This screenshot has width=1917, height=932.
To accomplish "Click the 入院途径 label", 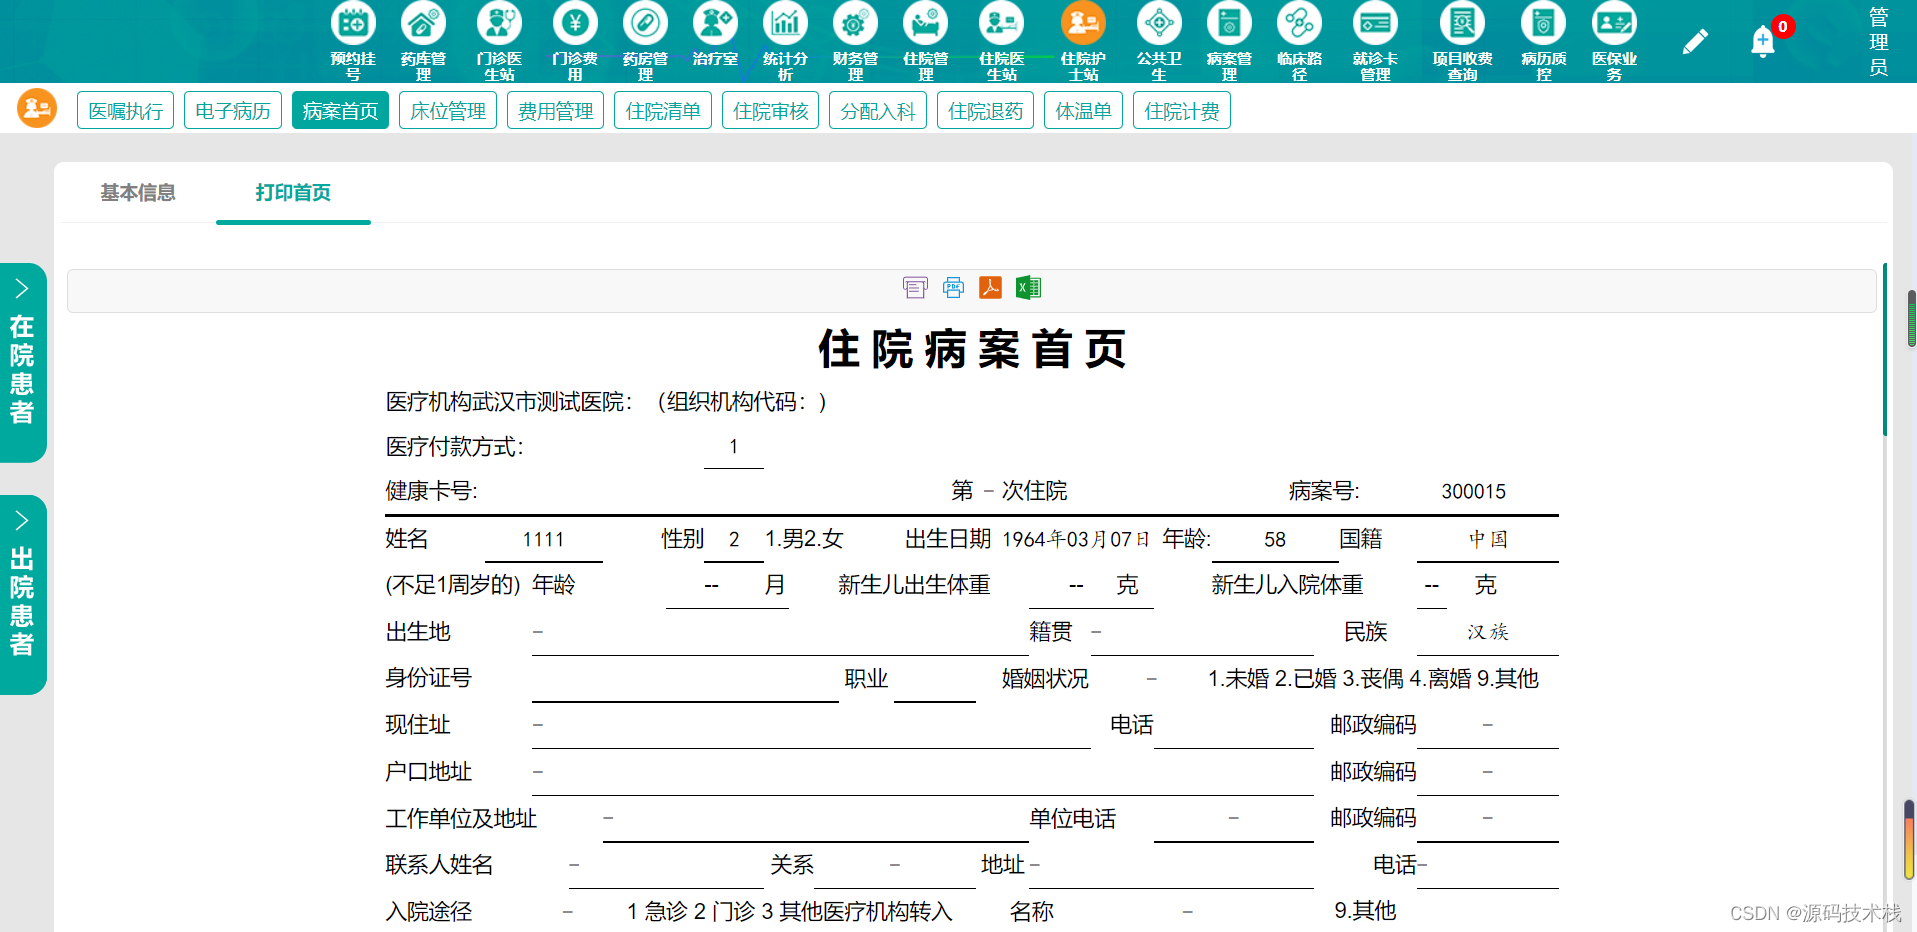I will click(x=429, y=911).
